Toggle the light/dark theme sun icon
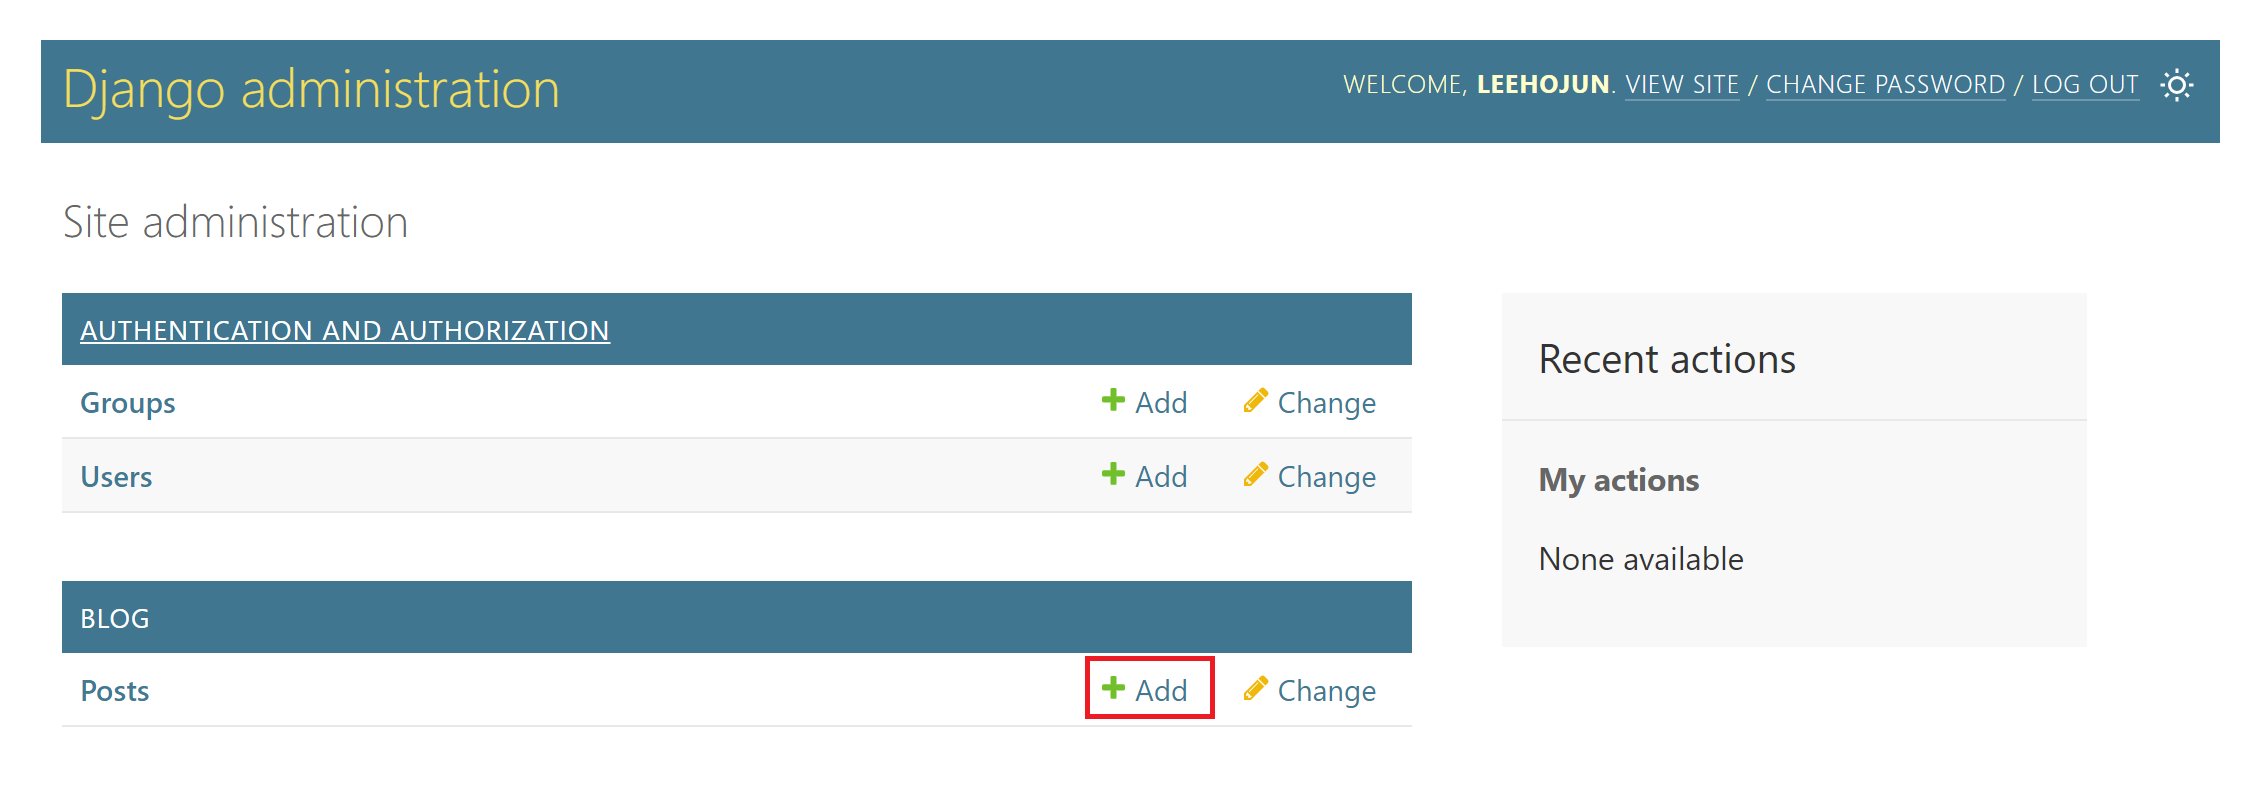The width and height of the screenshot is (2249, 786). 2176,85
